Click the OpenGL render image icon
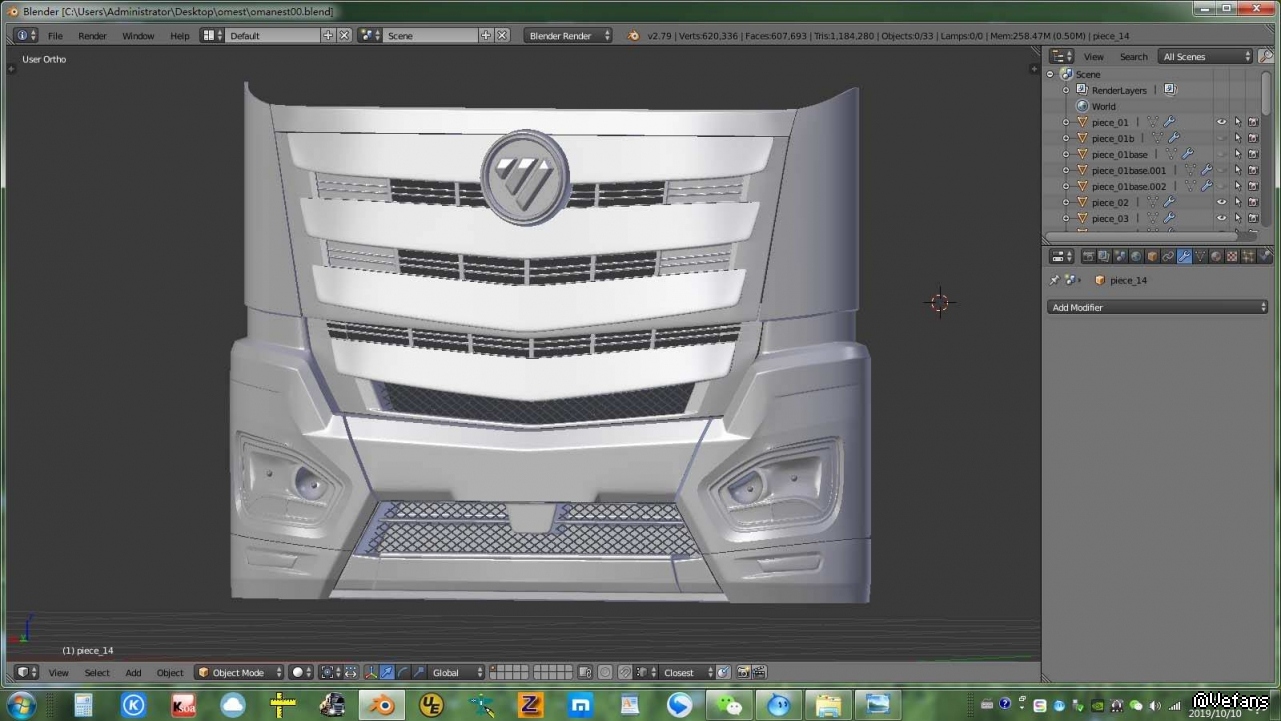 pos(743,673)
